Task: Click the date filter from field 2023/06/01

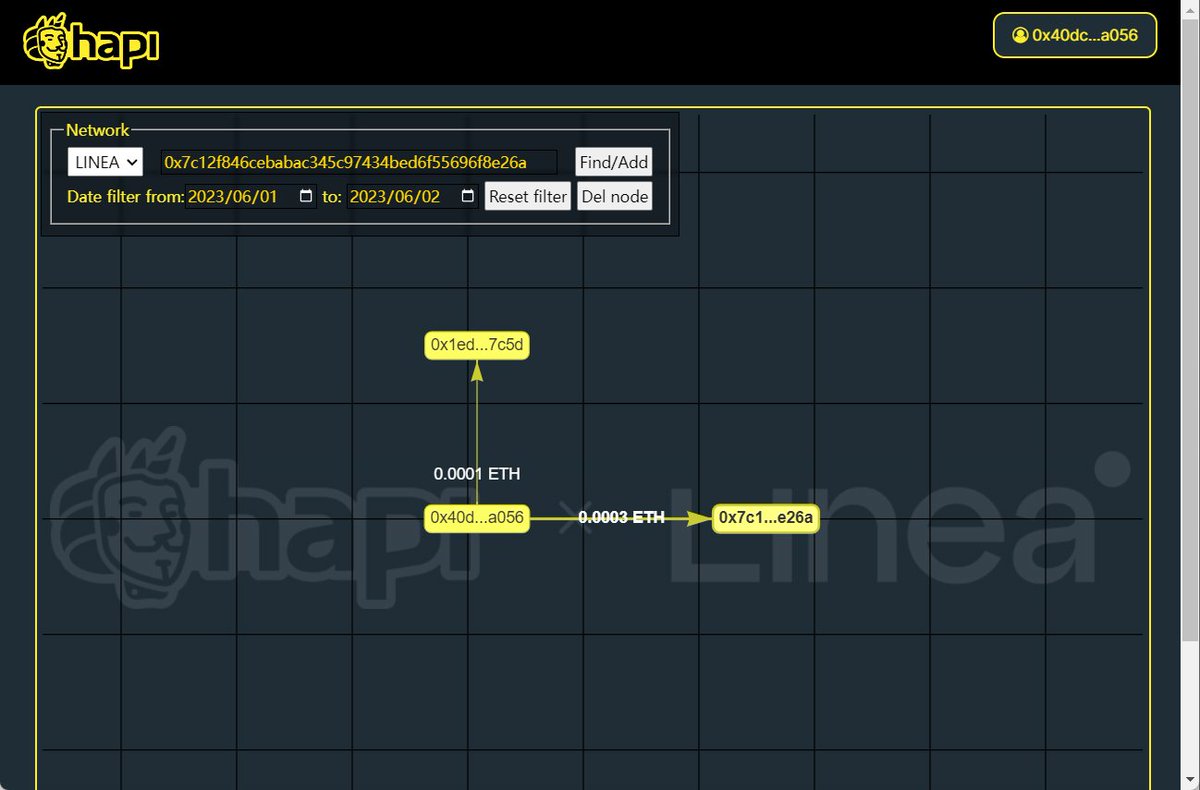Action: (x=251, y=196)
